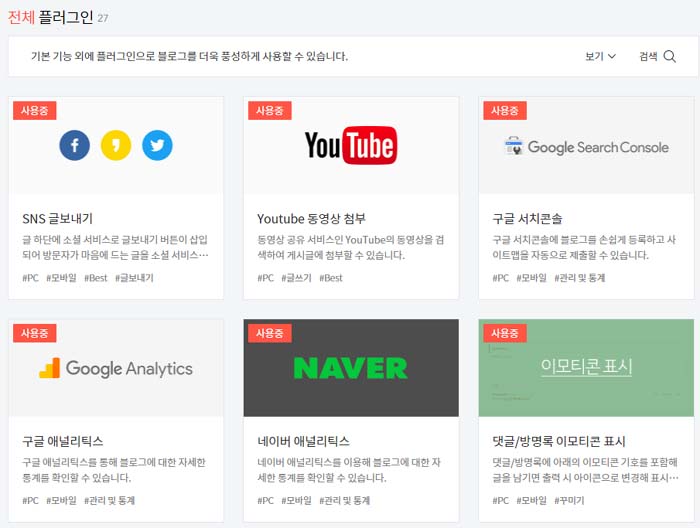Click #꾸미기 tag in 이모티콘 card
The height and width of the screenshot is (528, 700).
click(569, 500)
